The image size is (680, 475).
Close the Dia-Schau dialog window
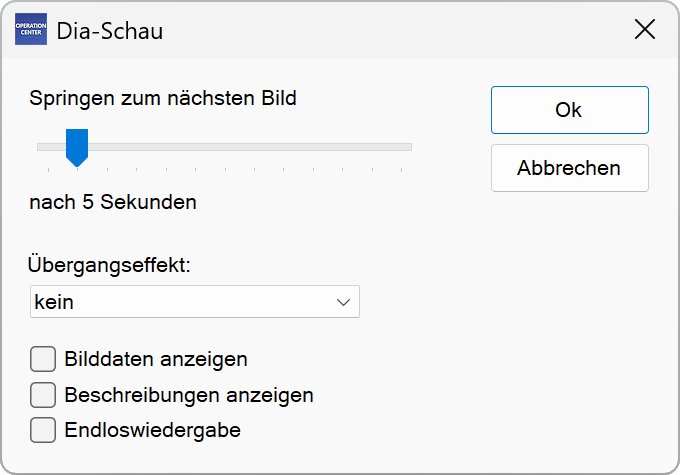[645, 30]
